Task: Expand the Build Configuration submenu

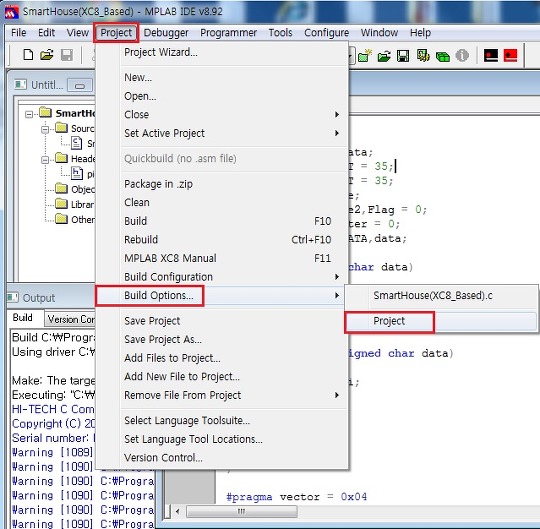Action: click(337, 277)
